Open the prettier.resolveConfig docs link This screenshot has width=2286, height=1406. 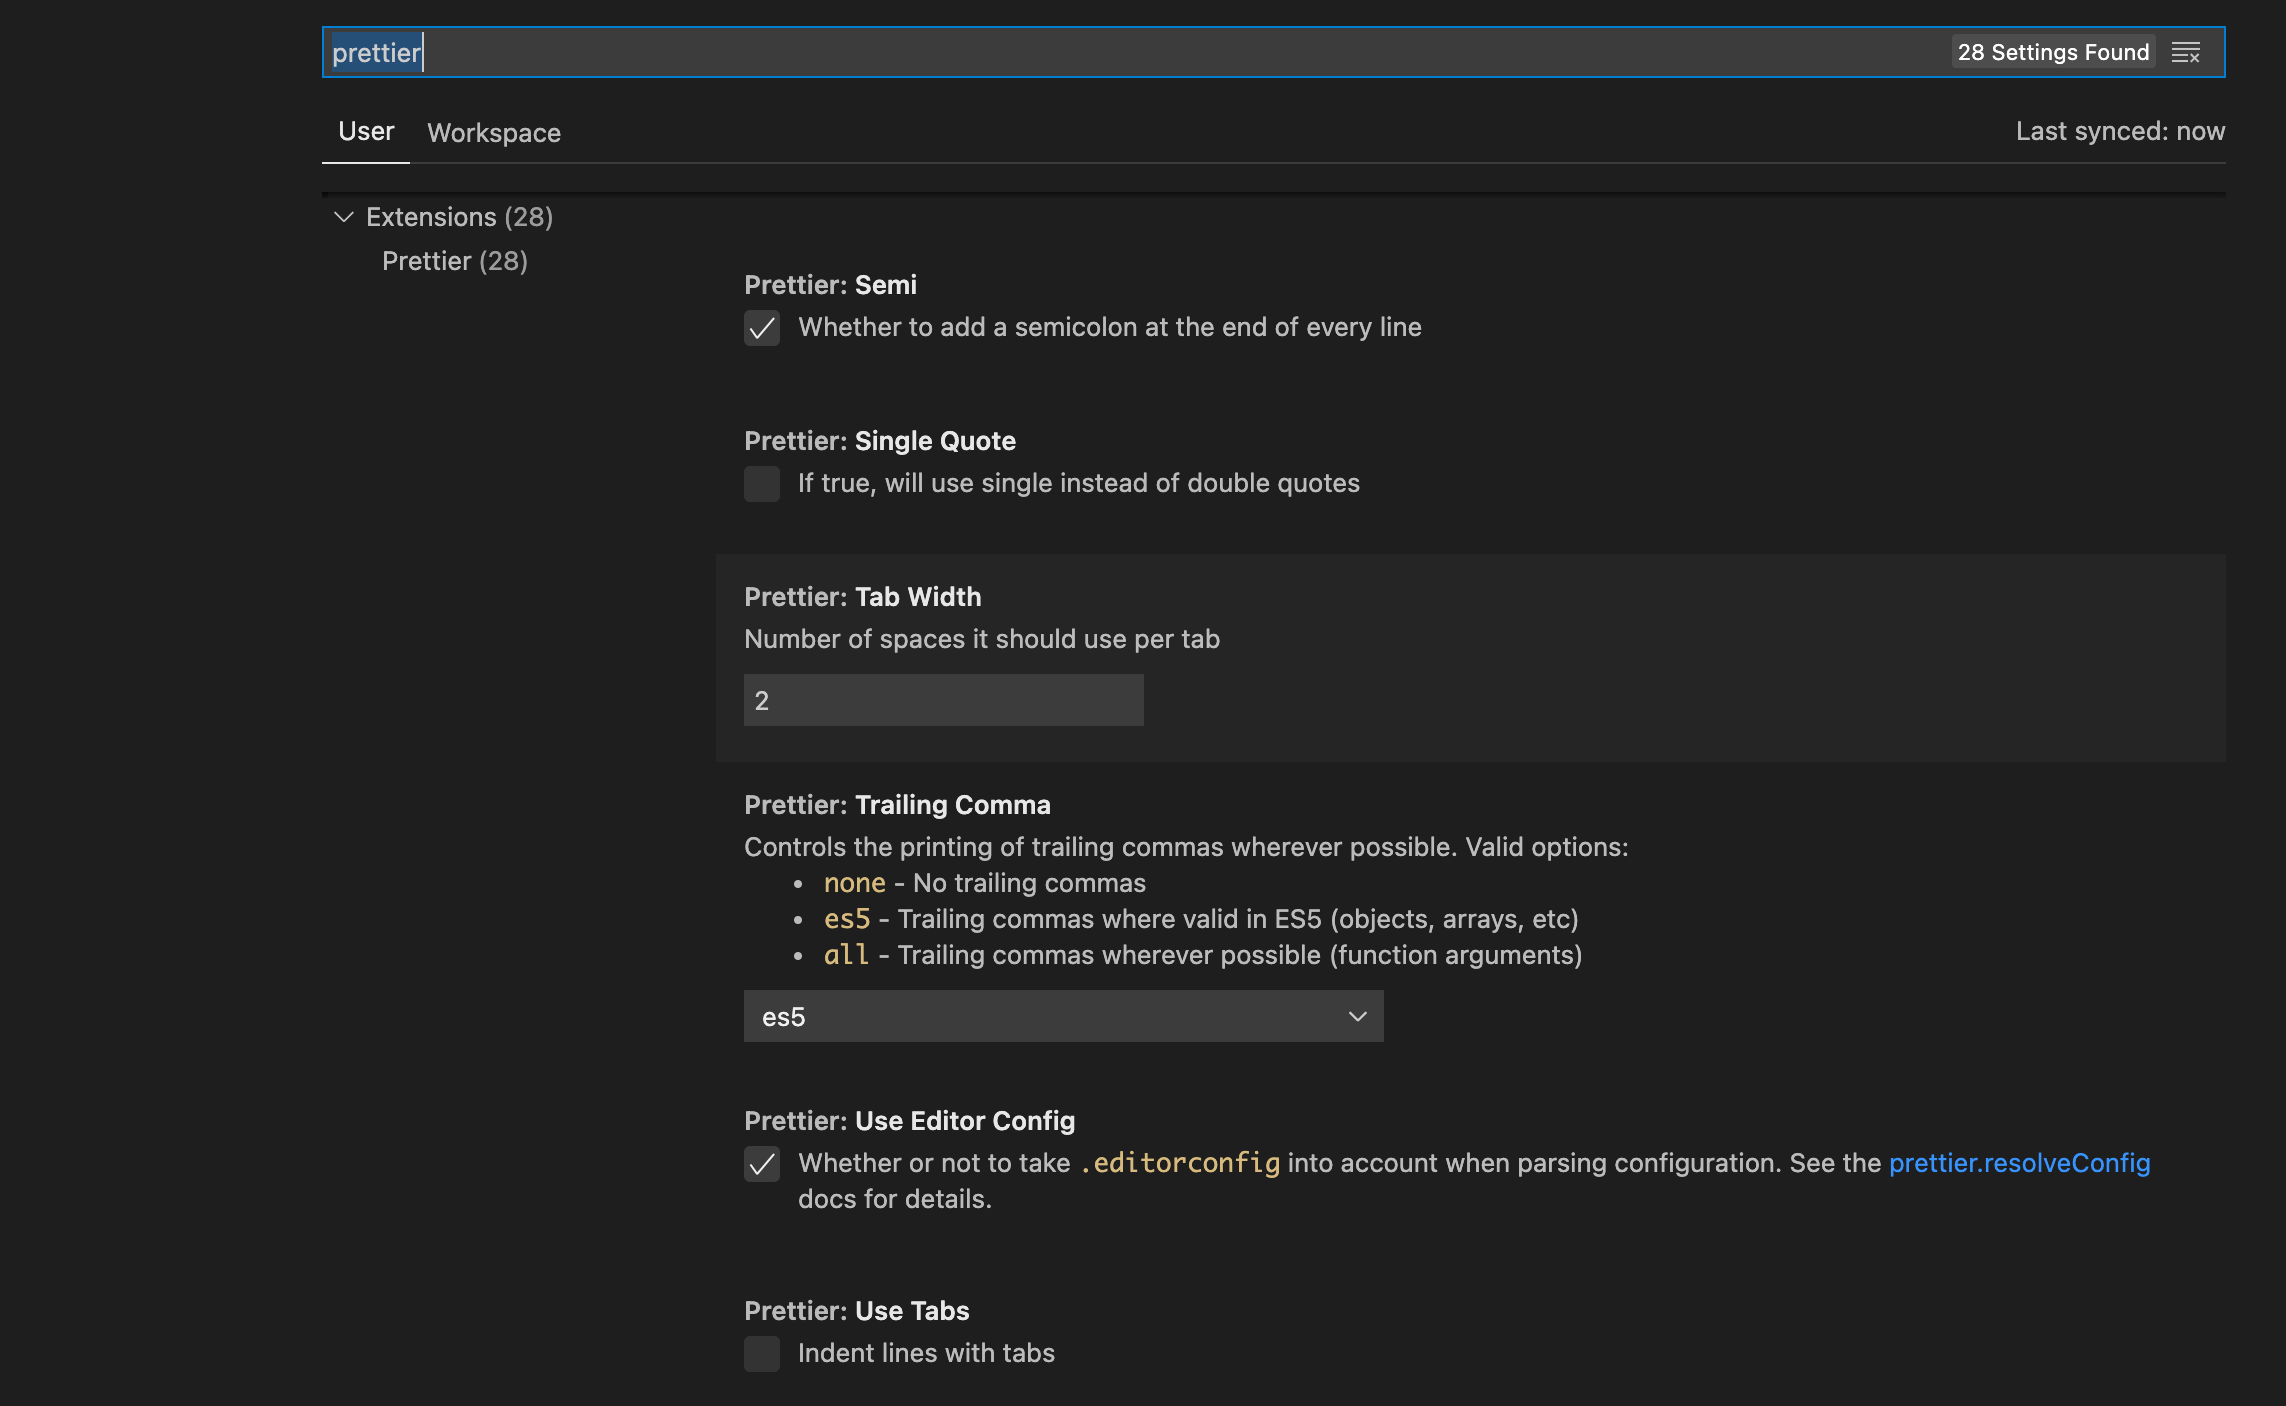point(2018,1163)
